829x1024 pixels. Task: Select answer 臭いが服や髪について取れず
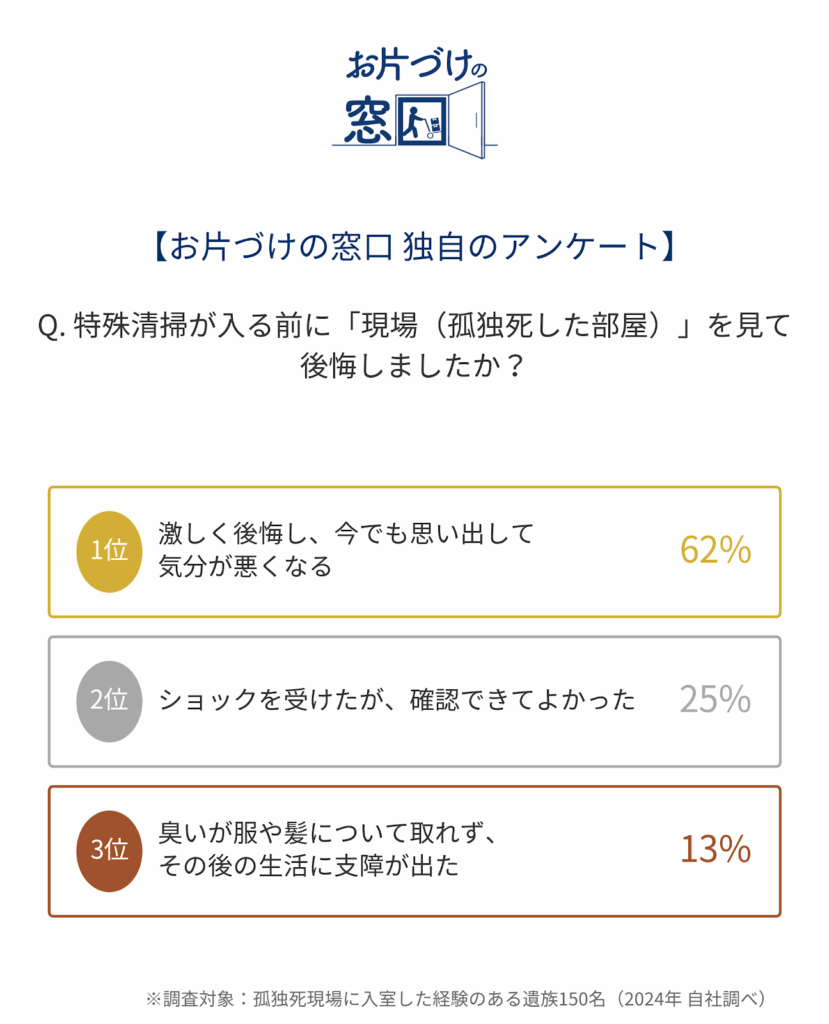[327, 834]
